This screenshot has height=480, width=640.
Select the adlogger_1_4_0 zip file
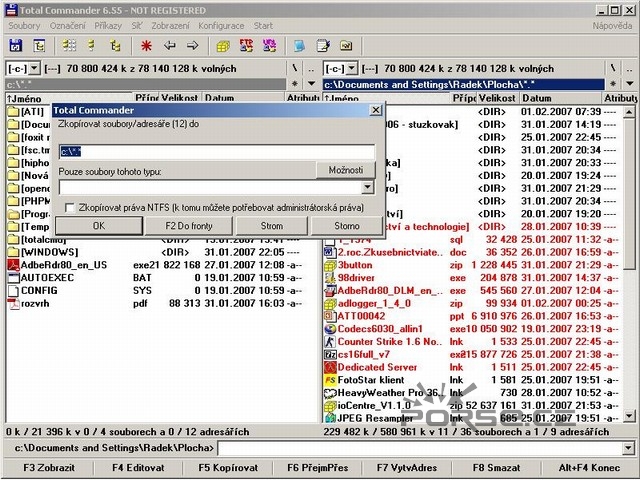pyautogui.click(x=473, y=304)
